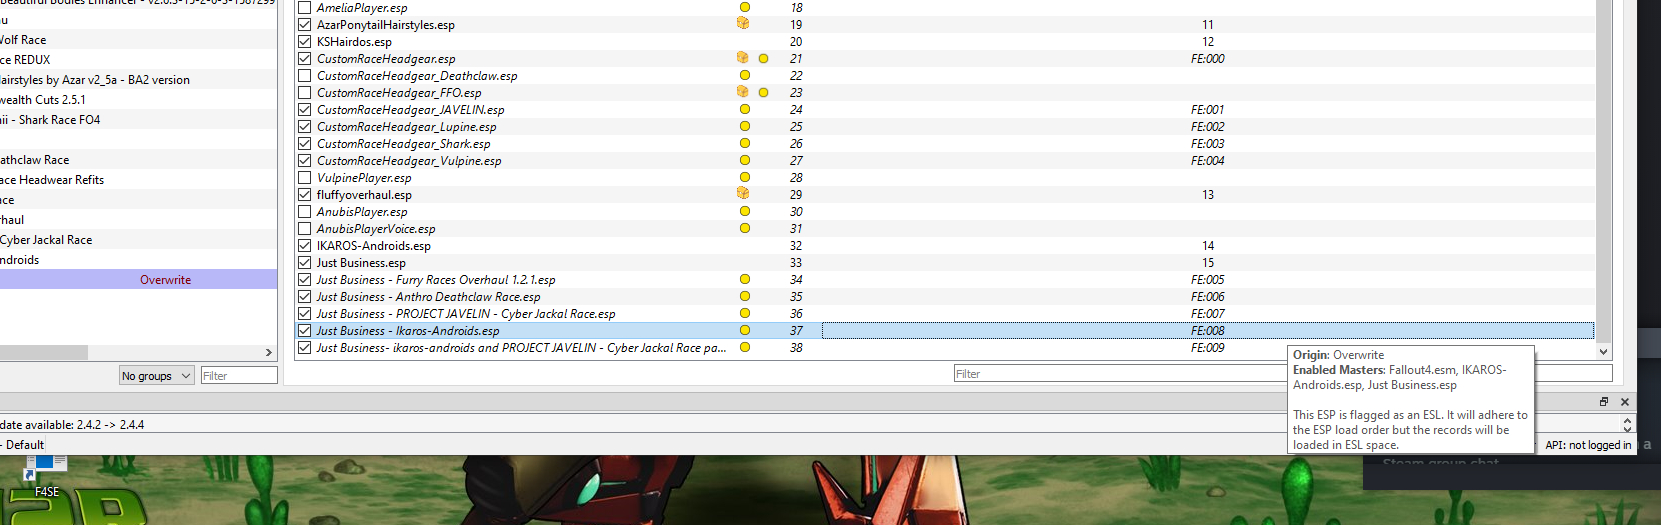The width and height of the screenshot is (1661, 525).
Task: Click the API: not logged in status
Action: pyautogui.click(x=1588, y=445)
